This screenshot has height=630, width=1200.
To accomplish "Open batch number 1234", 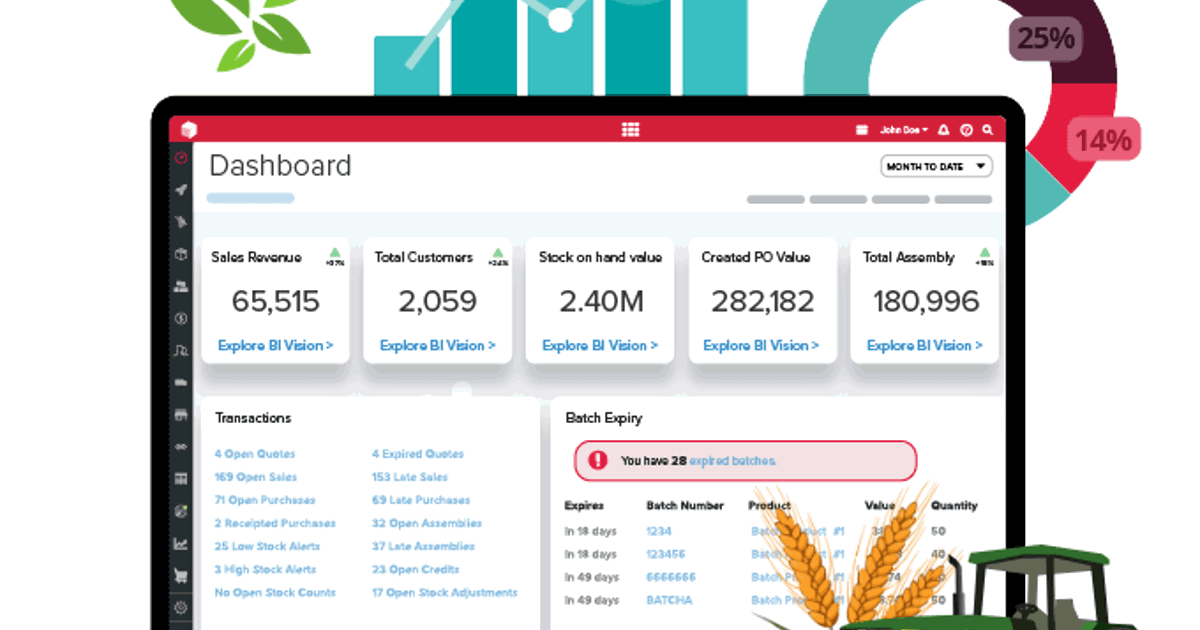I will click(659, 531).
